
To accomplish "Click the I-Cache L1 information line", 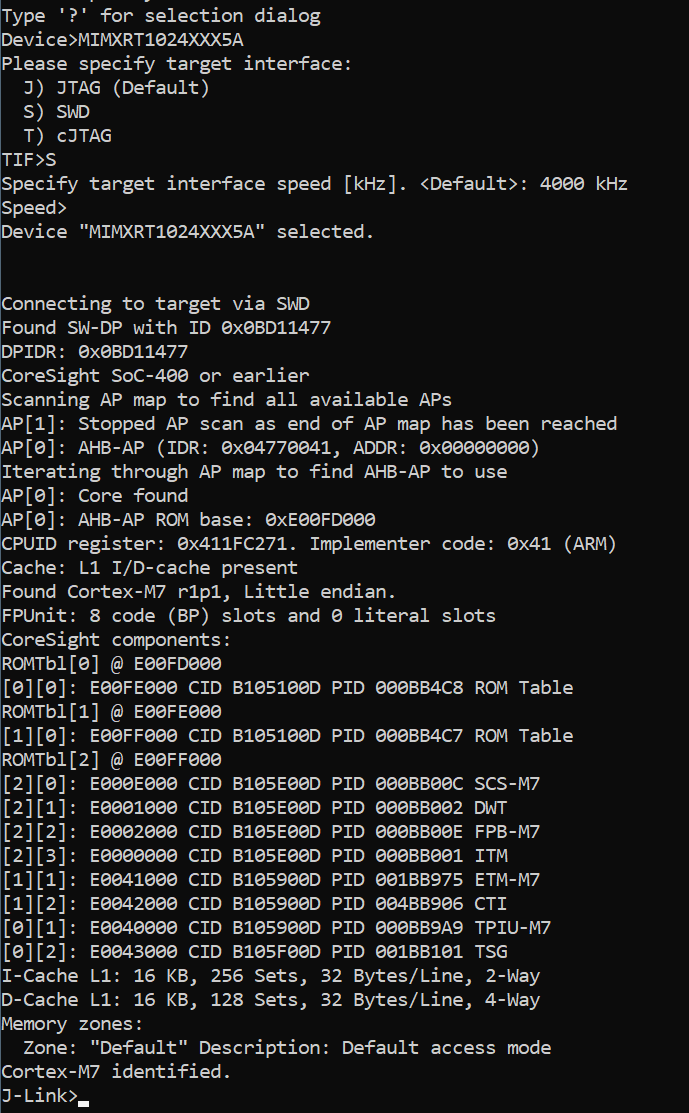I will click(x=270, y=976).
